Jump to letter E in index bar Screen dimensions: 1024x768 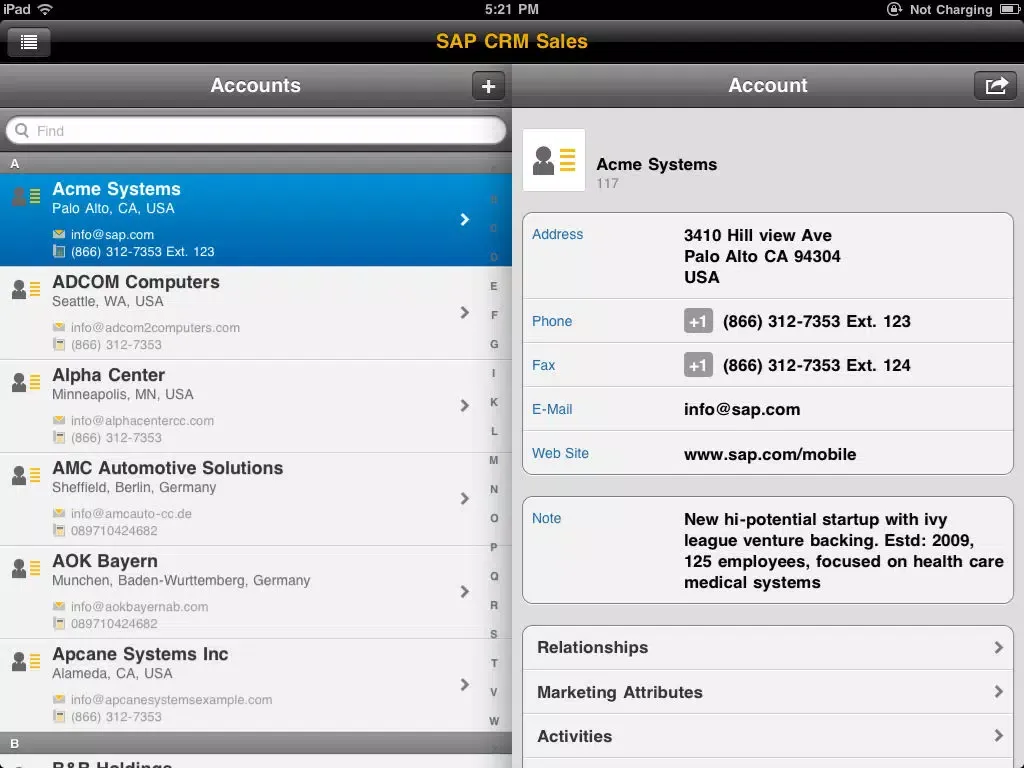point(494,286)
